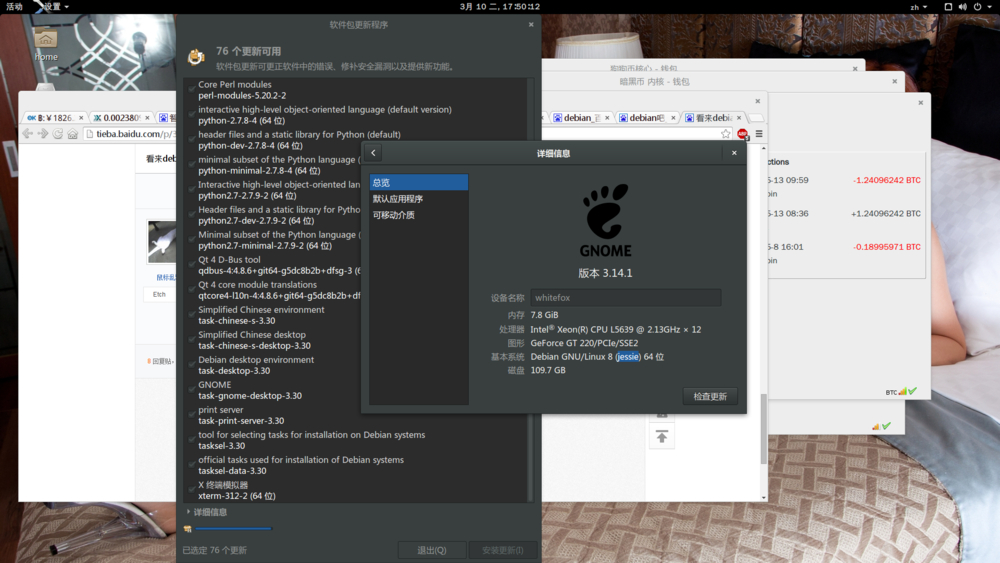Open the zh input source dropdown

918,7
